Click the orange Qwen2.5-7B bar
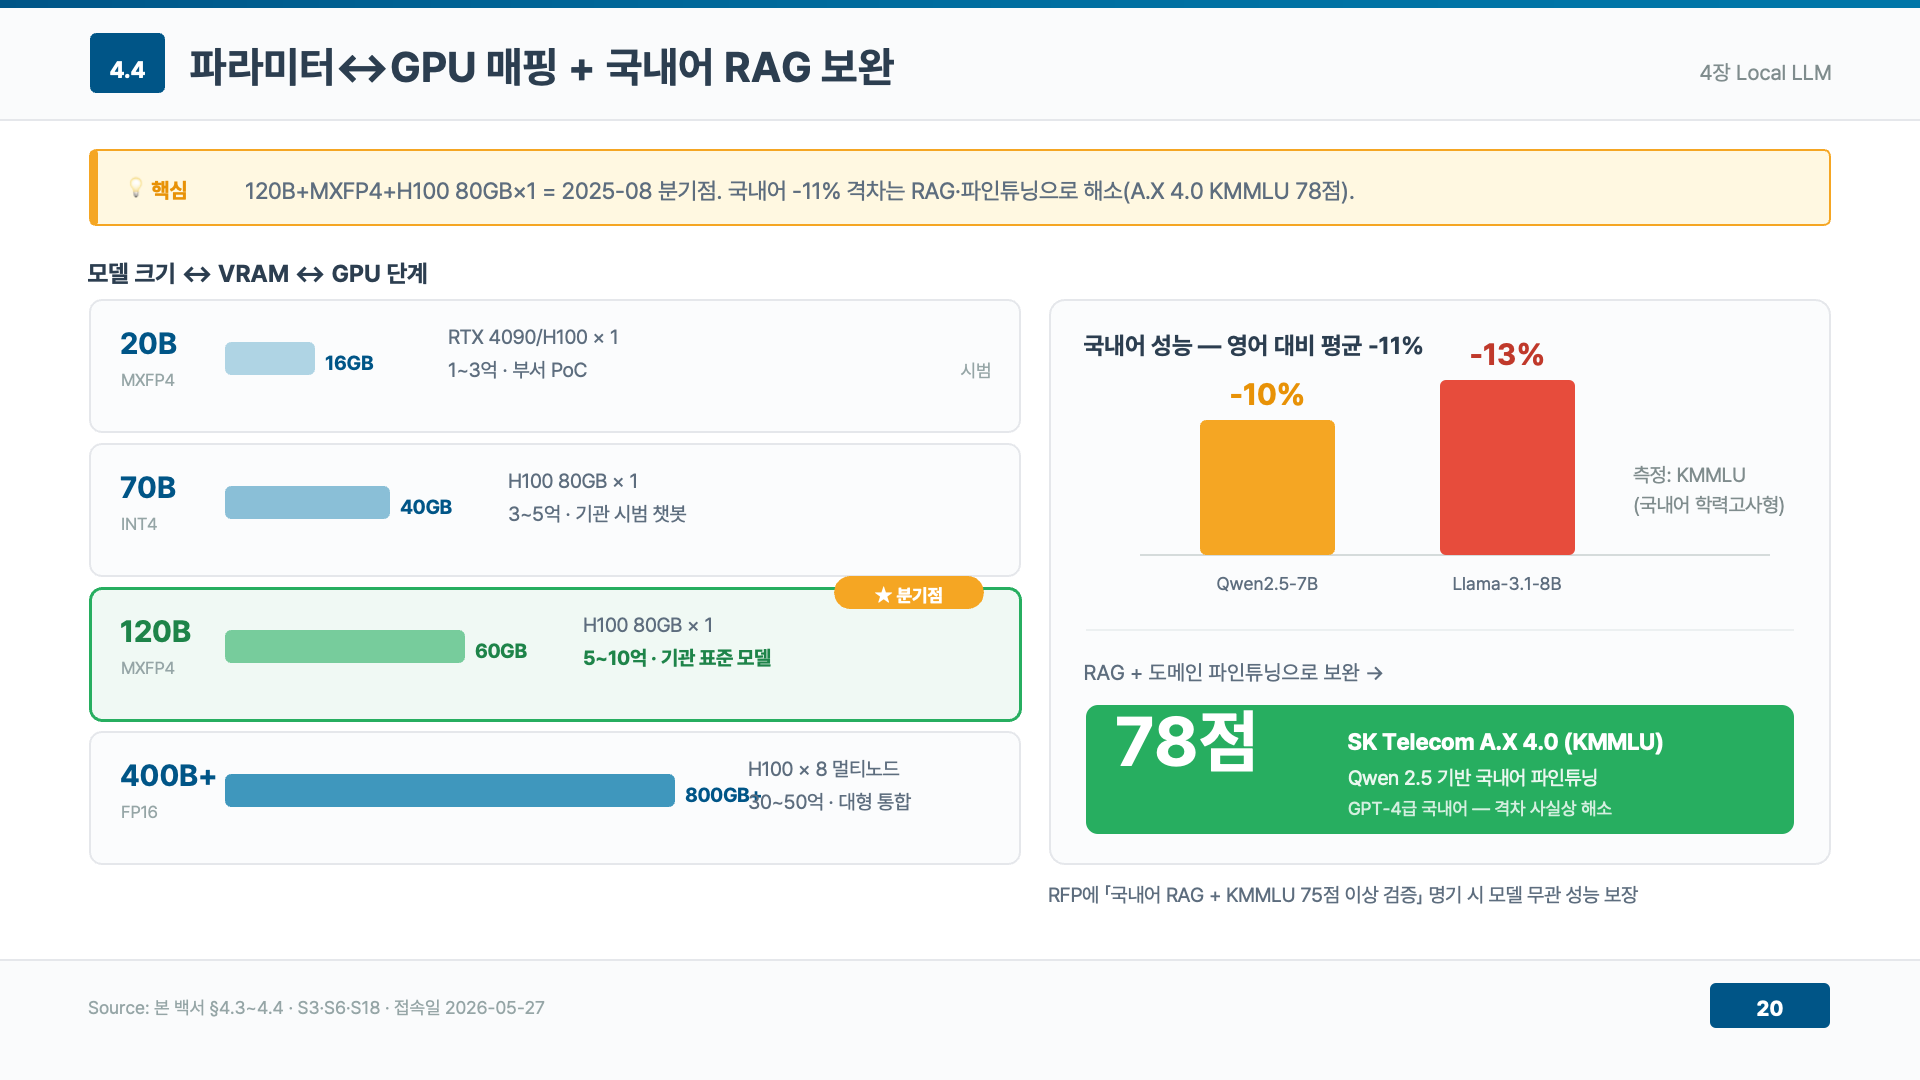 1267,487
